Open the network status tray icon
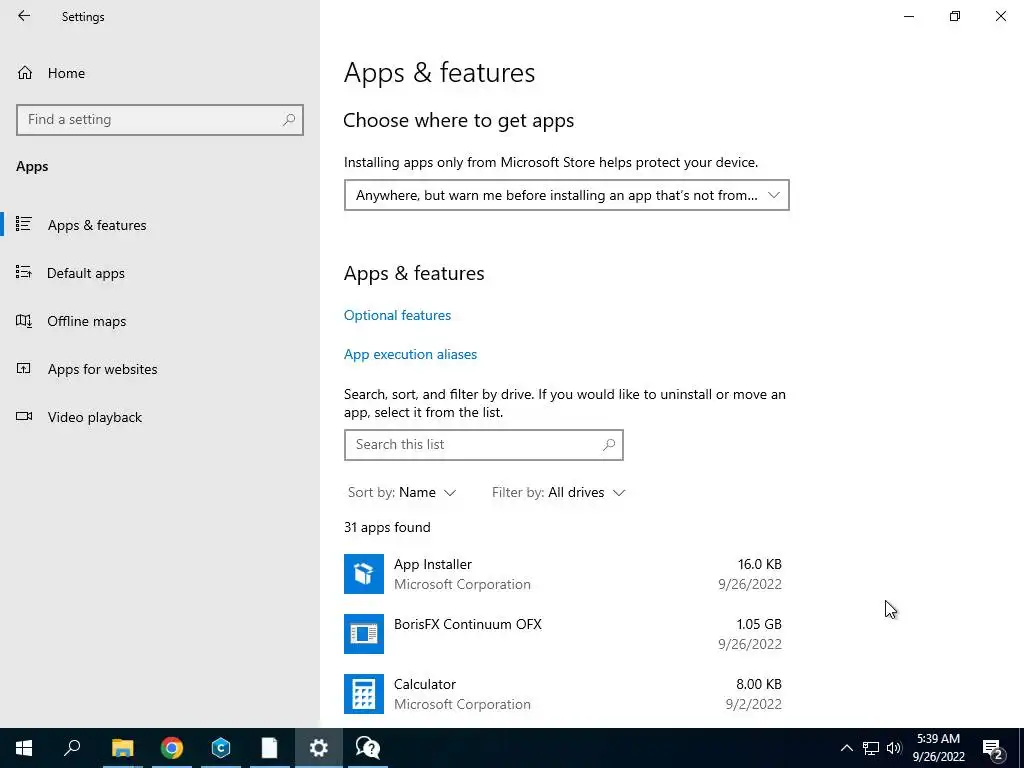 871,748
